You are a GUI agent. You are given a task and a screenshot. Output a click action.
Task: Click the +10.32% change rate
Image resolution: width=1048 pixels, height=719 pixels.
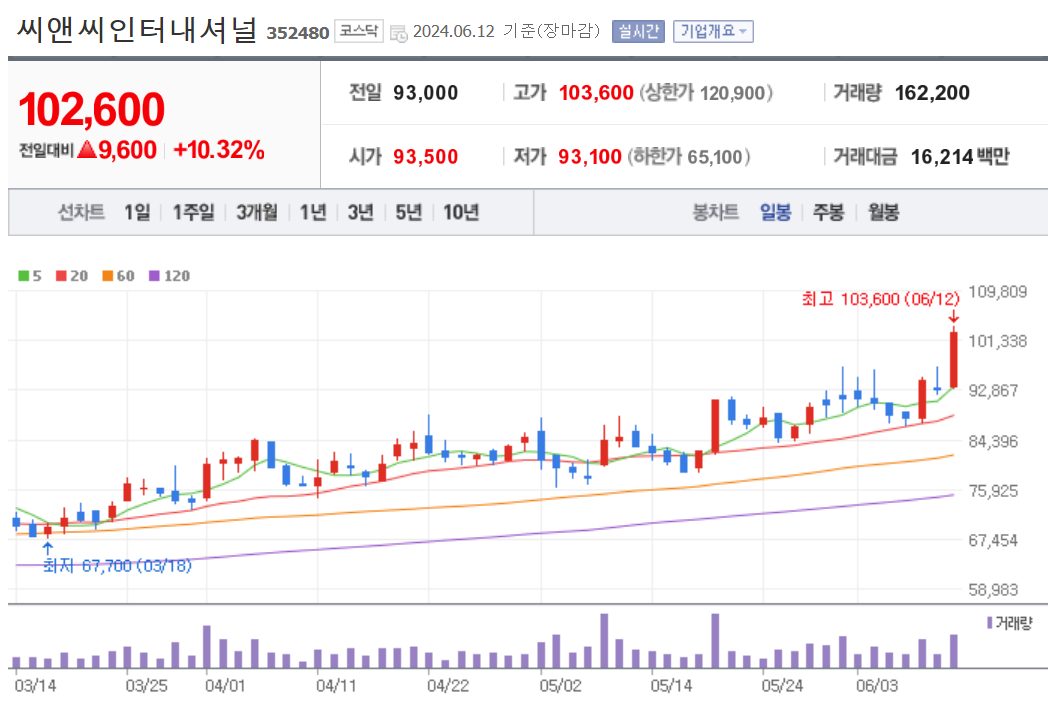tap(219, 150)
